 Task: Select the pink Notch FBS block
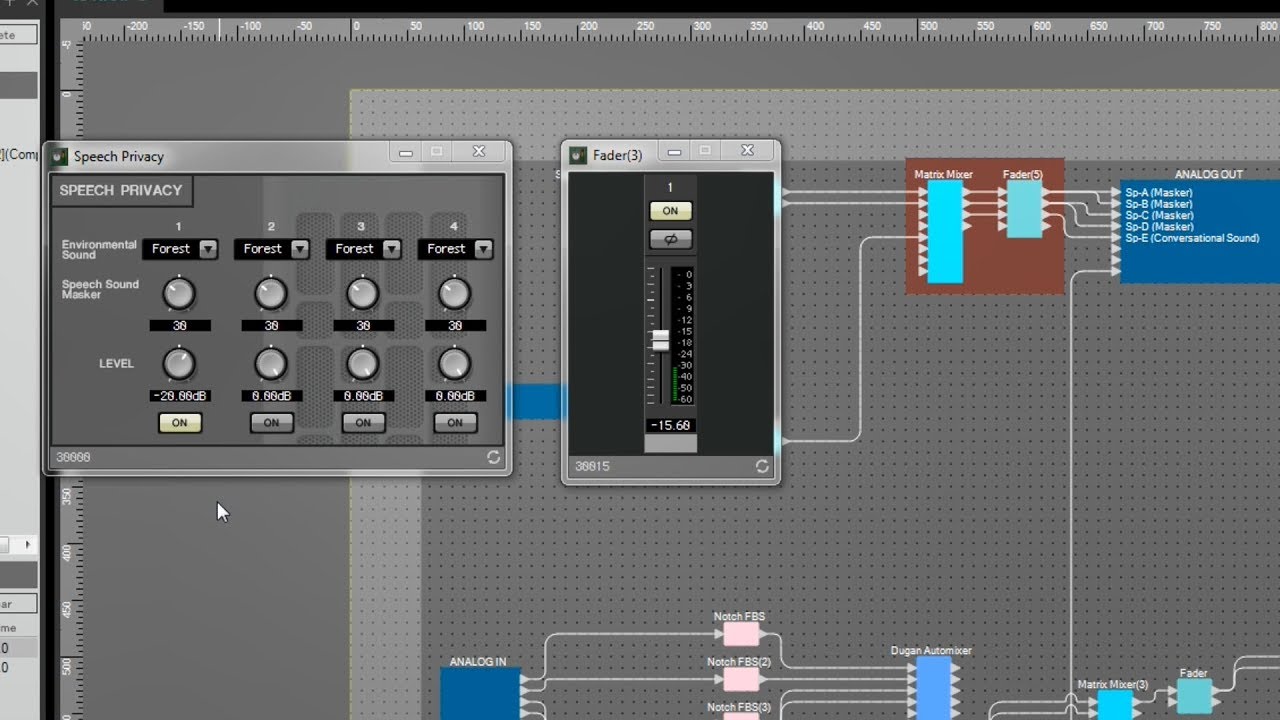pyautogui.click(x=741, y=634)
